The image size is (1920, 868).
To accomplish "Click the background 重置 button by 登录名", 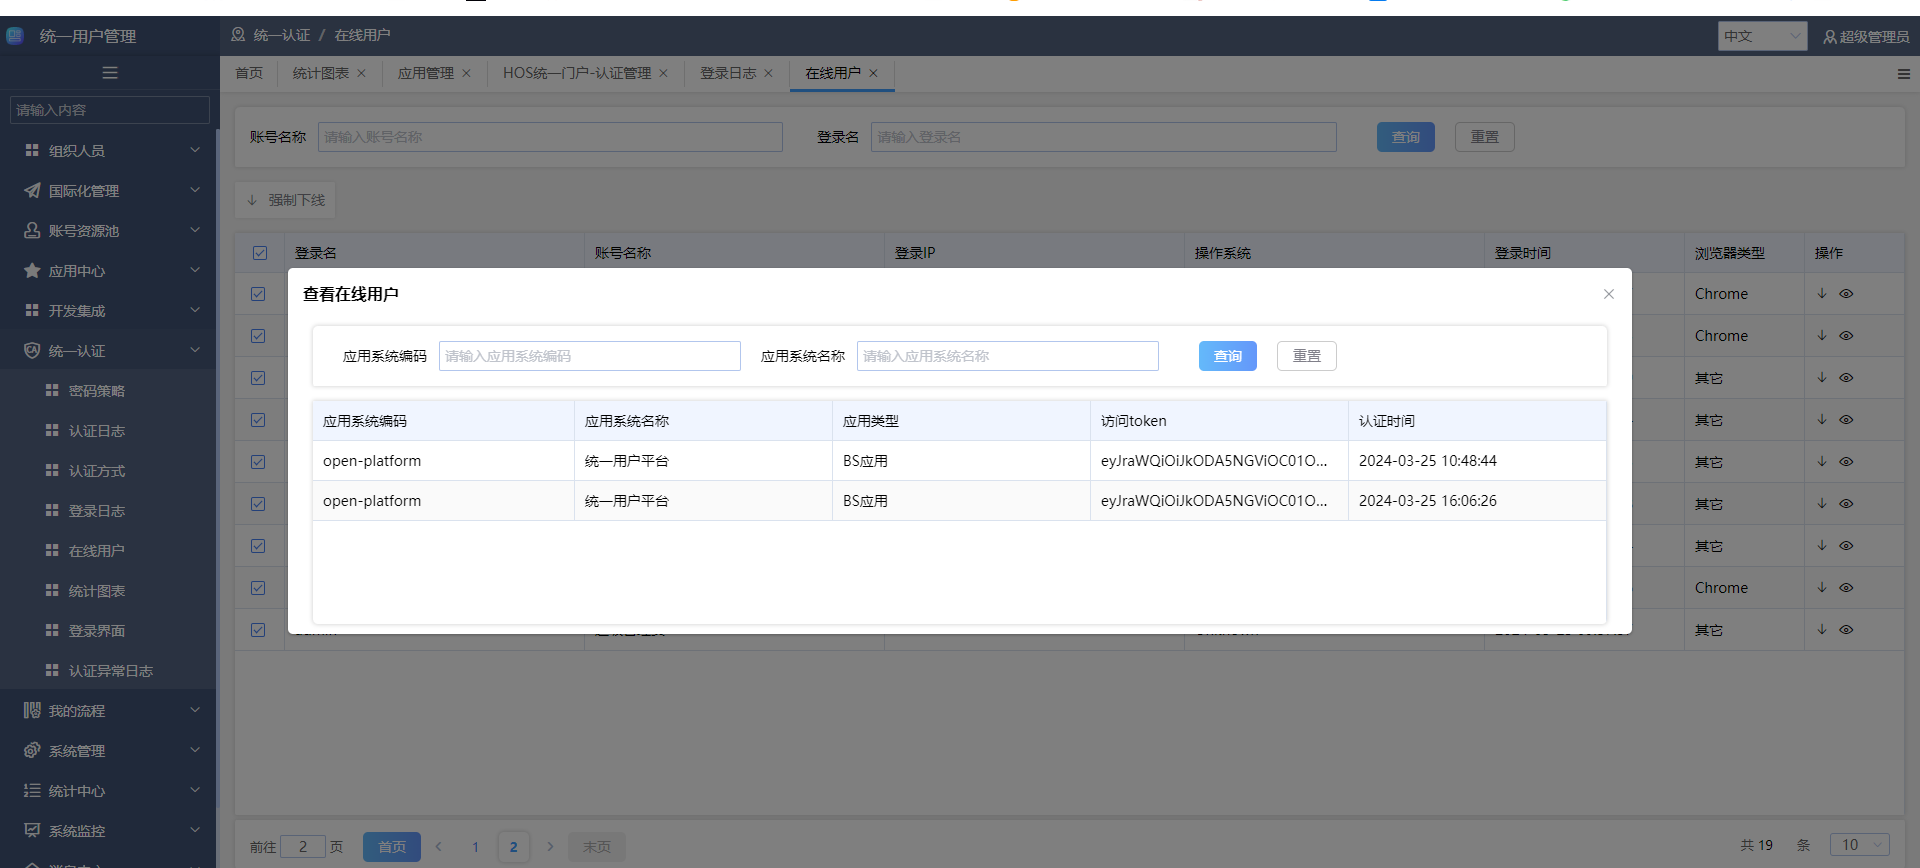I will (x=1485, y=137).
